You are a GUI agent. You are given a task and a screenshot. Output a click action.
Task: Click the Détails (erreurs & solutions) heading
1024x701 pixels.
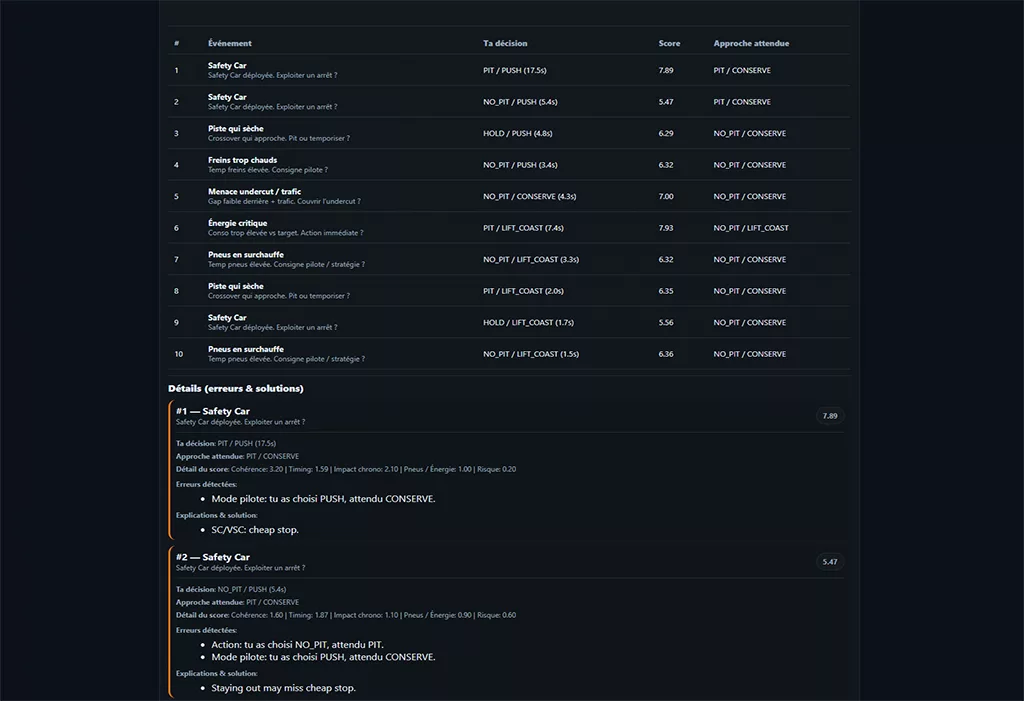[x=236, y=388]
